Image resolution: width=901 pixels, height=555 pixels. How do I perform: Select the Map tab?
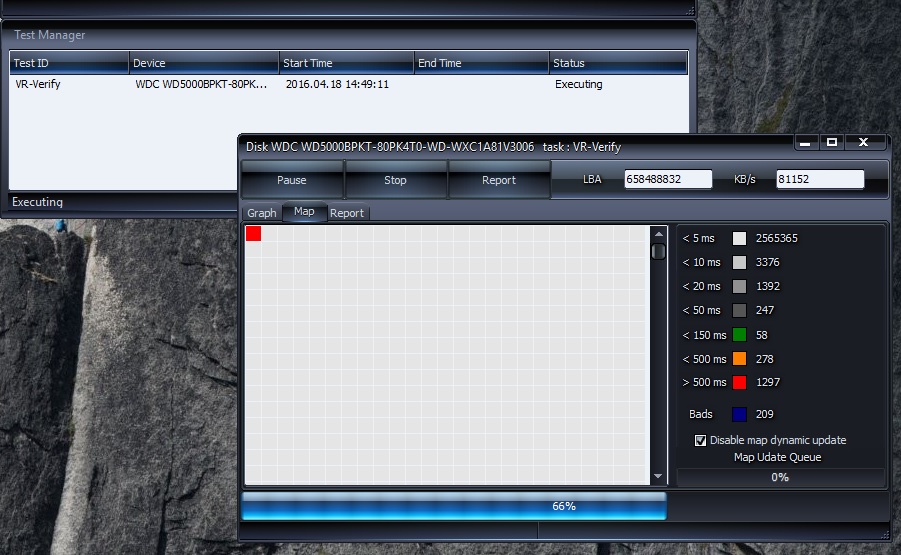click(x=304, y=211)
